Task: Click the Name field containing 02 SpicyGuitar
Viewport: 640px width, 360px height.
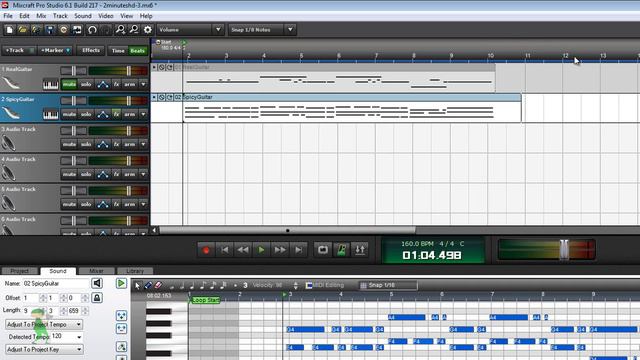Action: [x=55, y=283]
